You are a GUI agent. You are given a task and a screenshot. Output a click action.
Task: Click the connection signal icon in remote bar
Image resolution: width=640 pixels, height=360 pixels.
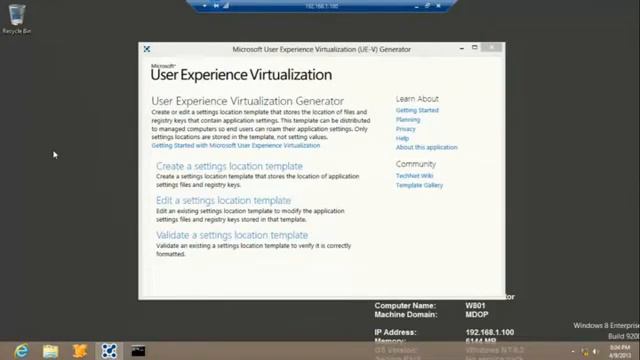tap(226, 6)
